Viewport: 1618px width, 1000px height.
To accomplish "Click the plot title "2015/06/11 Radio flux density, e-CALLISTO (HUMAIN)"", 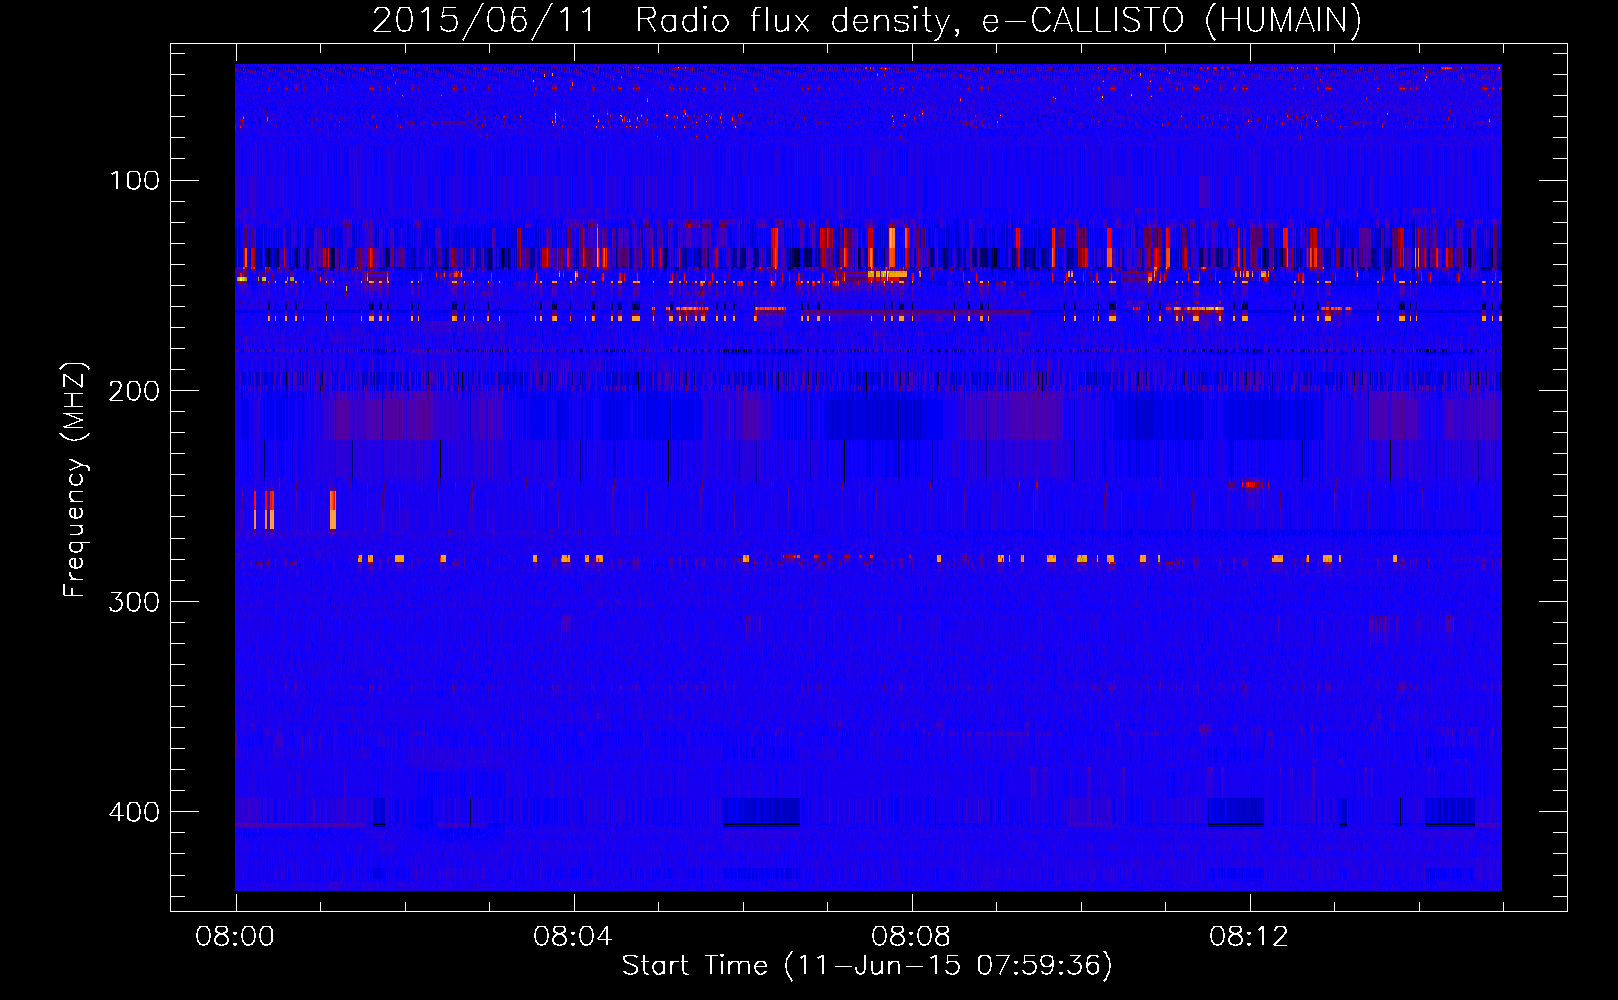I will point(866,21).
